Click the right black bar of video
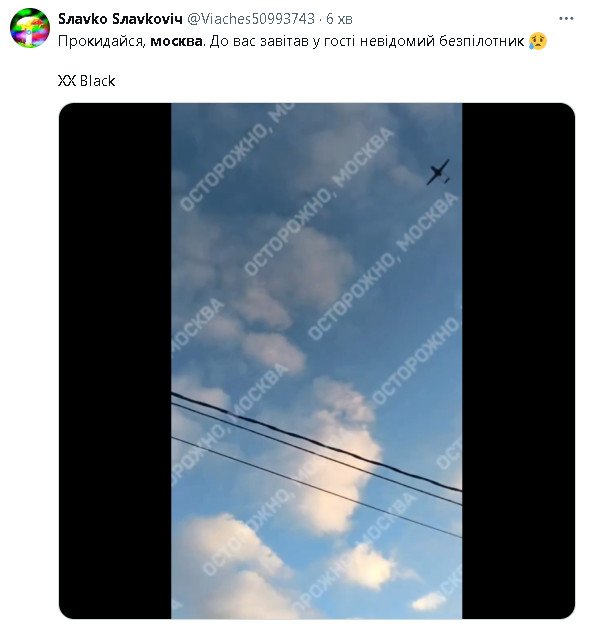591x631 pixels. tap(518, 361)
